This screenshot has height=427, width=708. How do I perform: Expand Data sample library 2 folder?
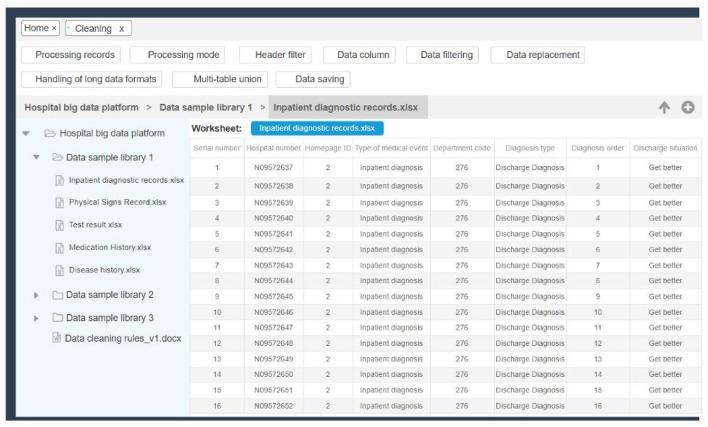pos(37,295)
